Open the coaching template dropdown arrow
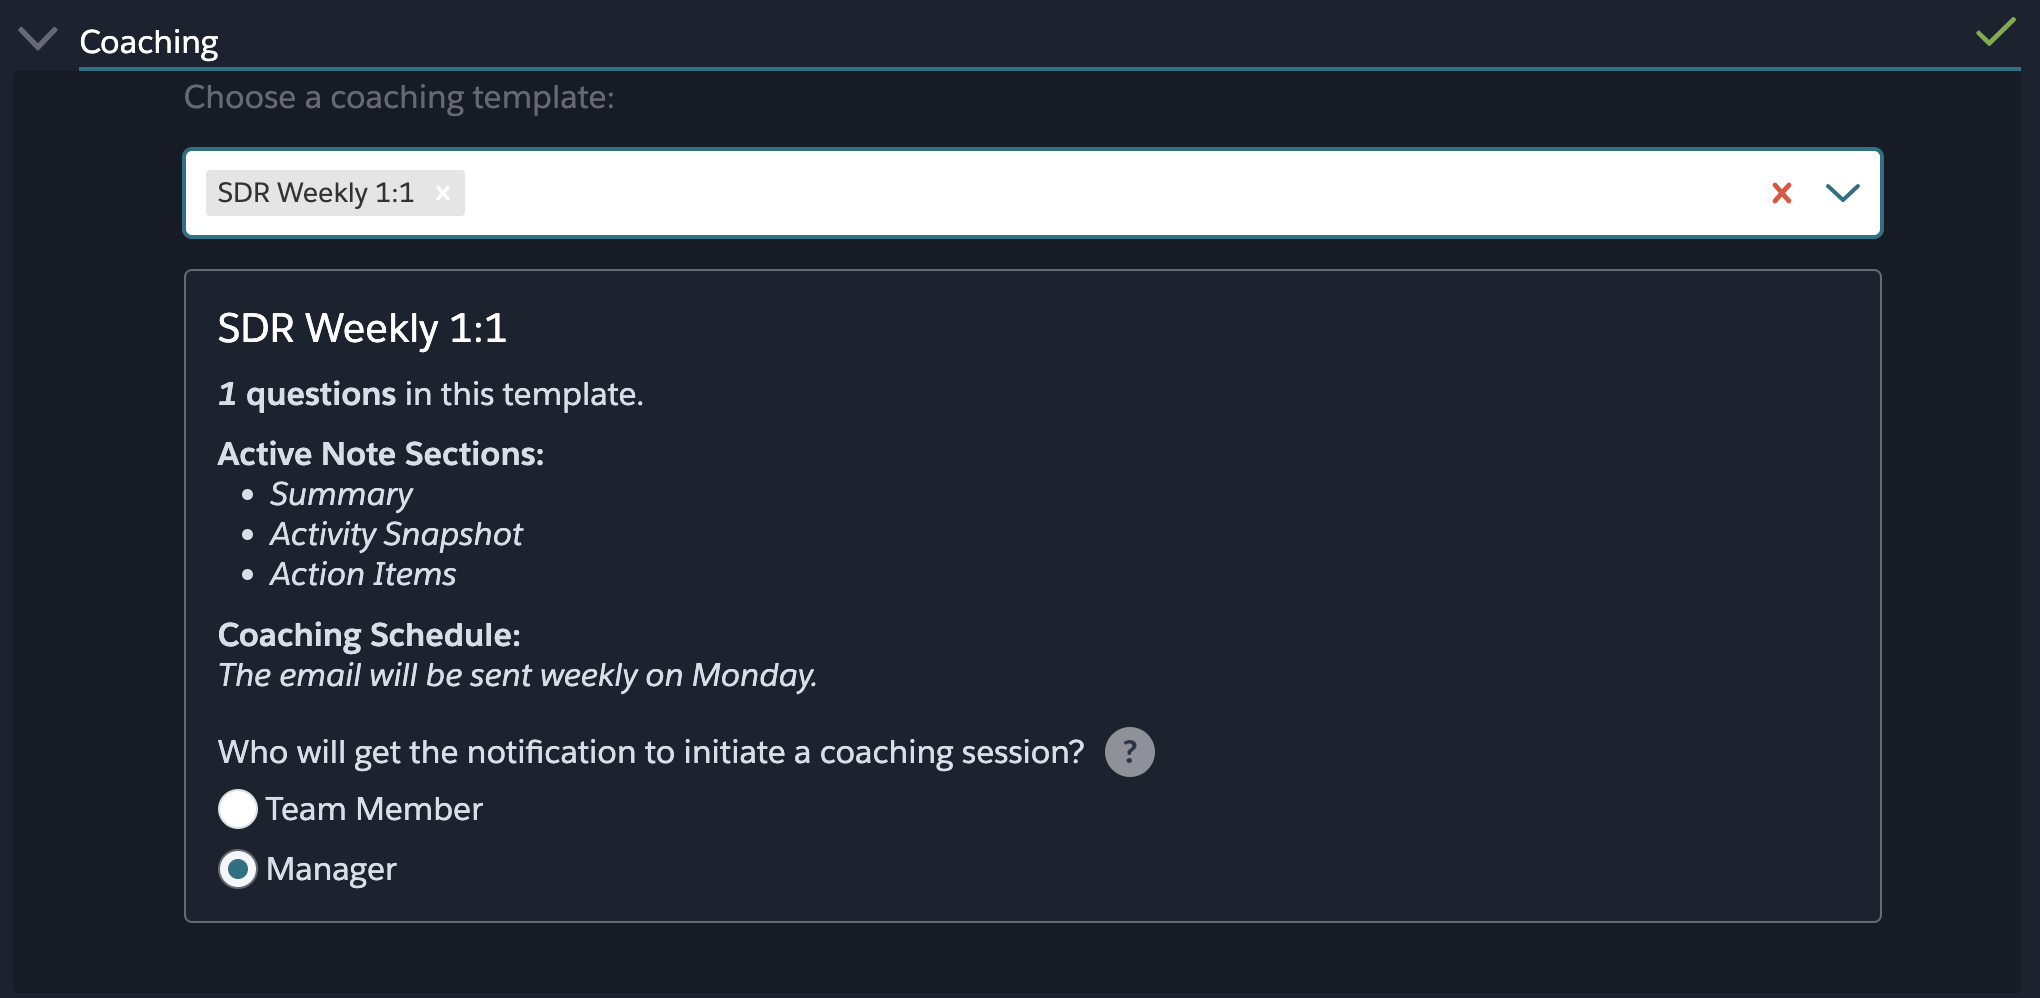This screenshot has width=2040, height=998. tap(1842, 193)
